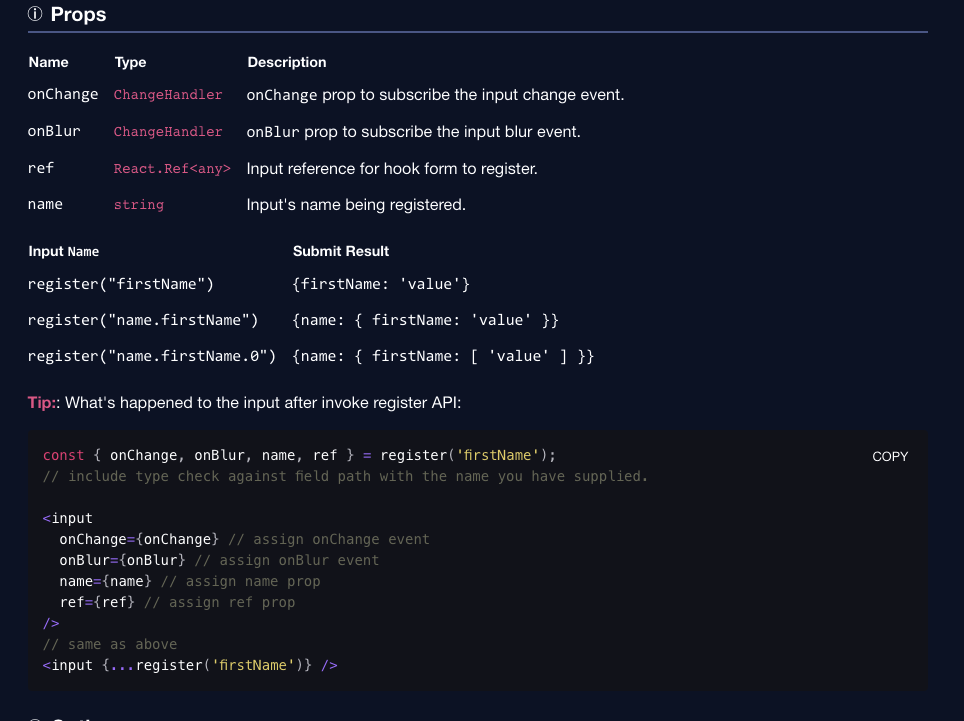
Task: Click the const register('firstName') code line
Action: point(299,455)
